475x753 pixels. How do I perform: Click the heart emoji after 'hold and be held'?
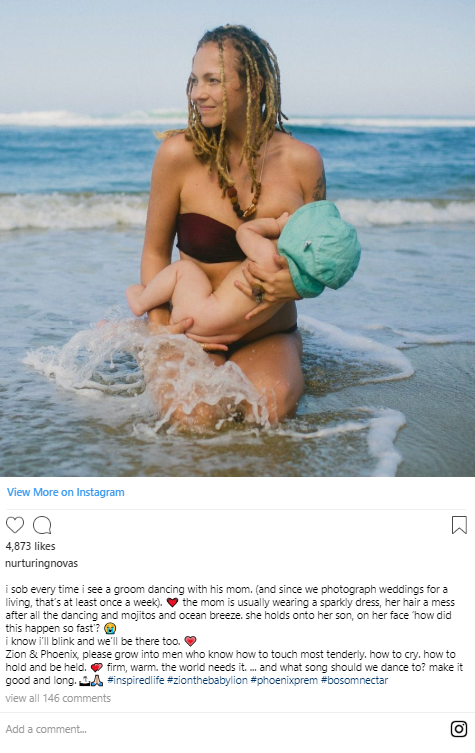point(97,668)
